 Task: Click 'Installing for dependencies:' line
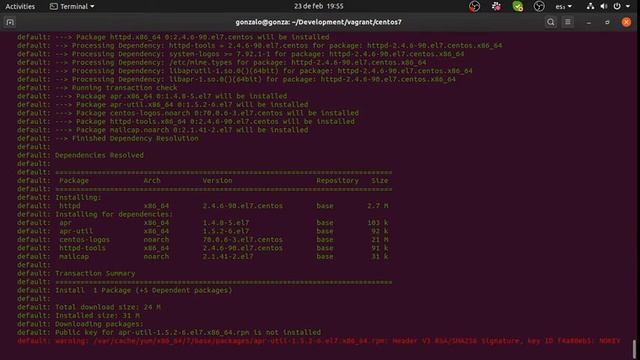pyautogui.click(x=114, y=214)
